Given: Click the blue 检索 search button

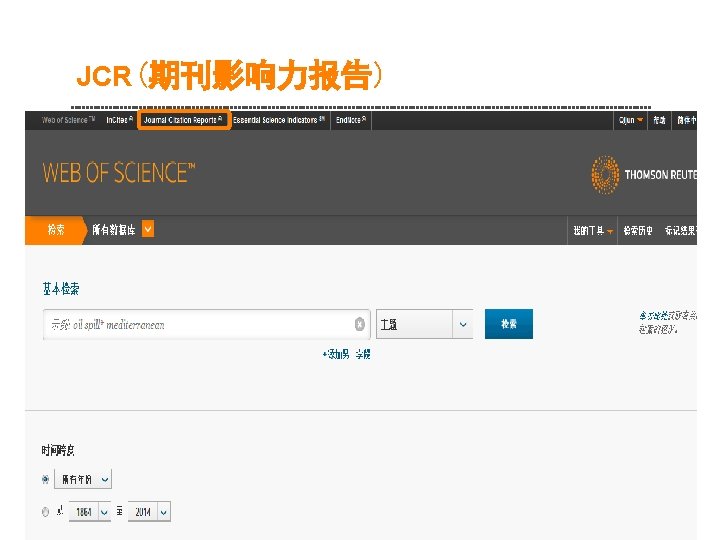Looking at the screenshot, I should pyautogui.click(x=509, y=324).
